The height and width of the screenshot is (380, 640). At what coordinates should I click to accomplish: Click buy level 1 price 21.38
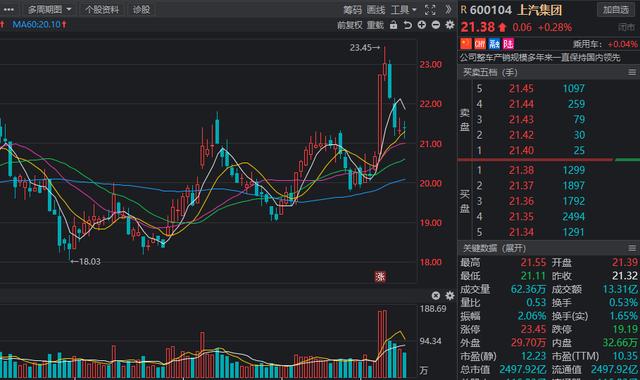pos(521,170)
